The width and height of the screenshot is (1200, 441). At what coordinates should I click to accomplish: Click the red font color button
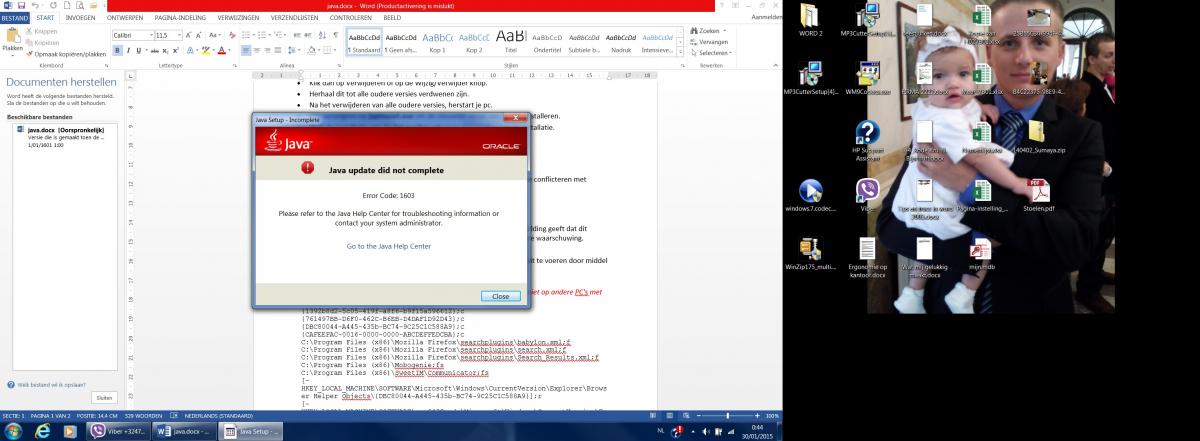point(222,50)
